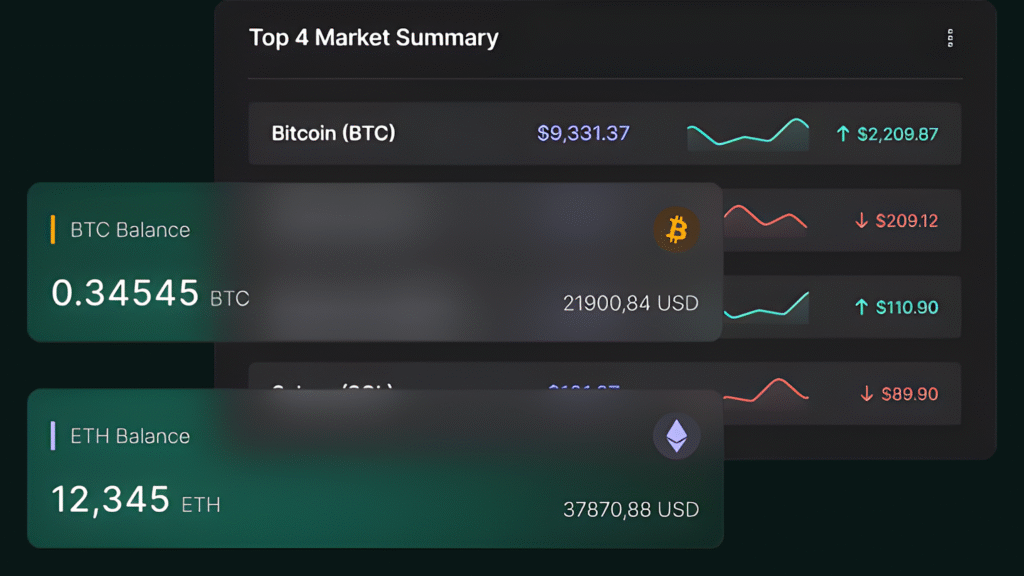Click the red sparkline in second market row

(764, 217)
